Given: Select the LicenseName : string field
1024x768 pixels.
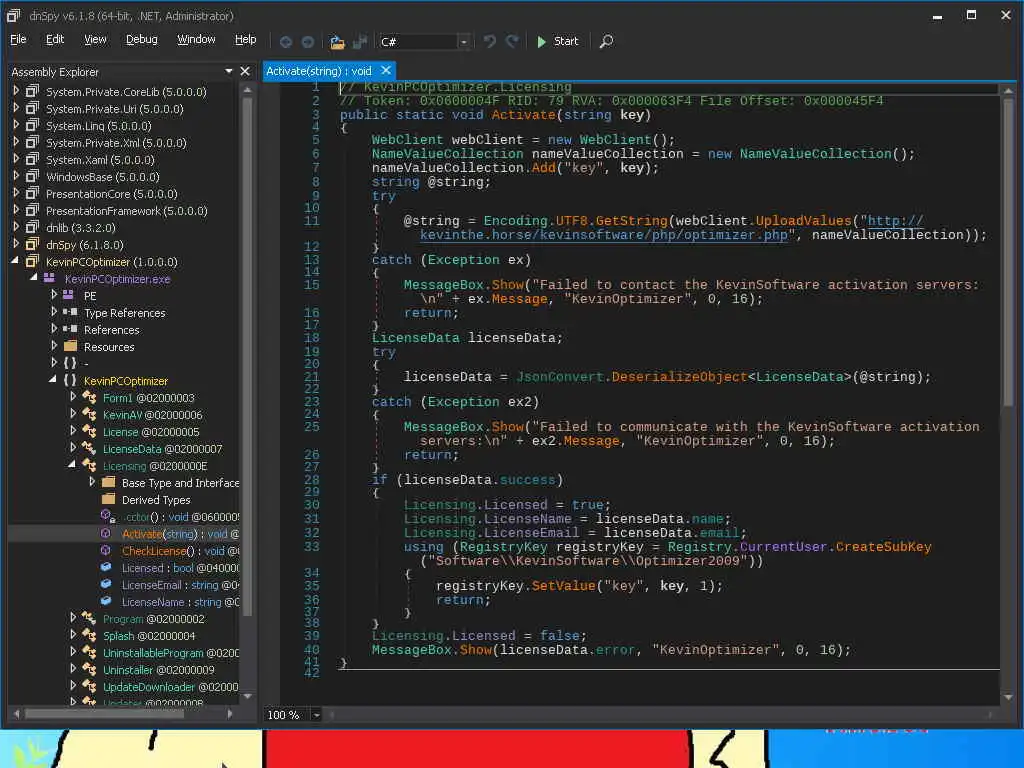Looking at the screenshot, I should click(180, 601).
